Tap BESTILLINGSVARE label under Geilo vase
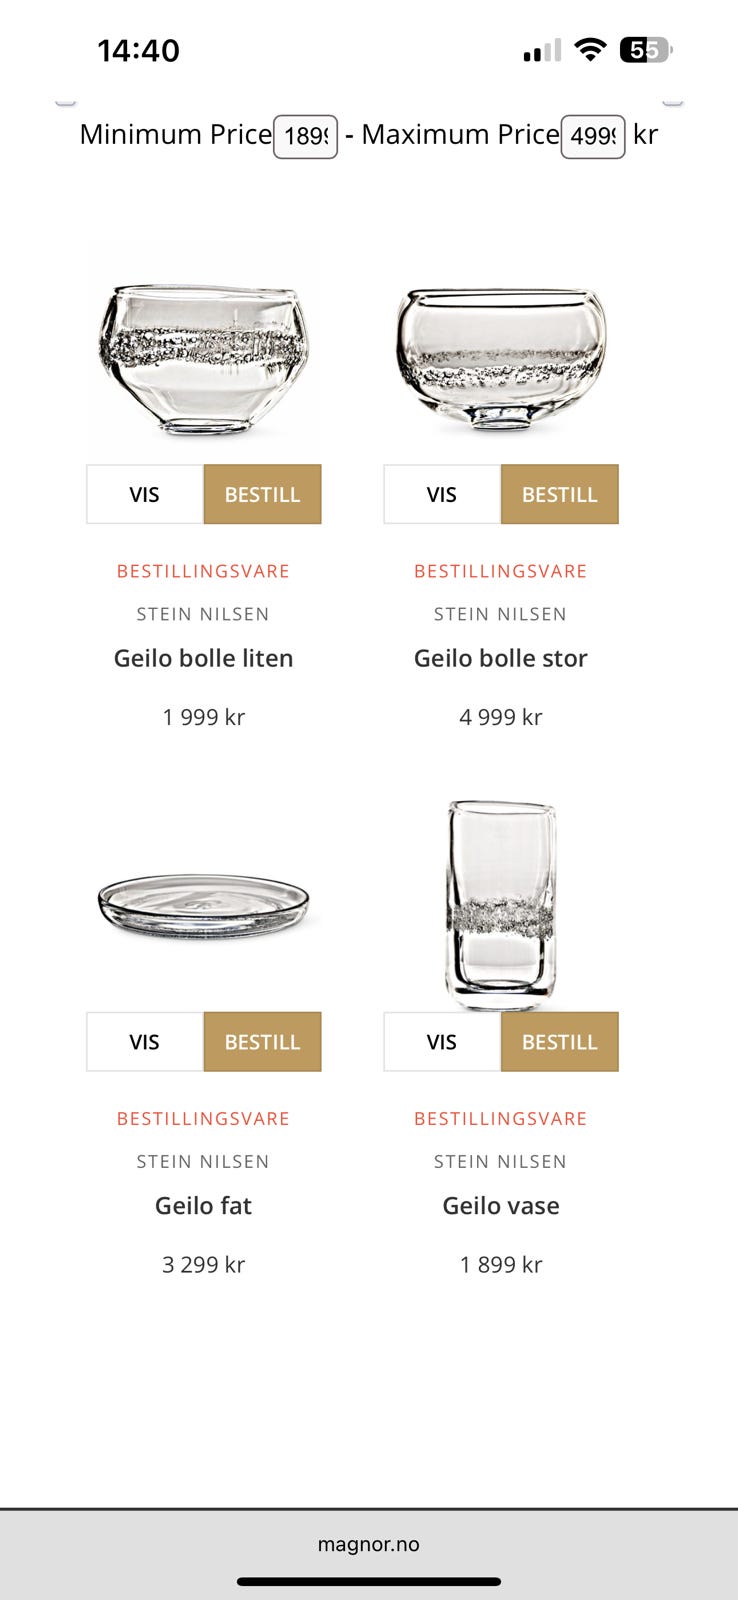This screenshot has width=738, height=1600. [x=500, y=1118]
